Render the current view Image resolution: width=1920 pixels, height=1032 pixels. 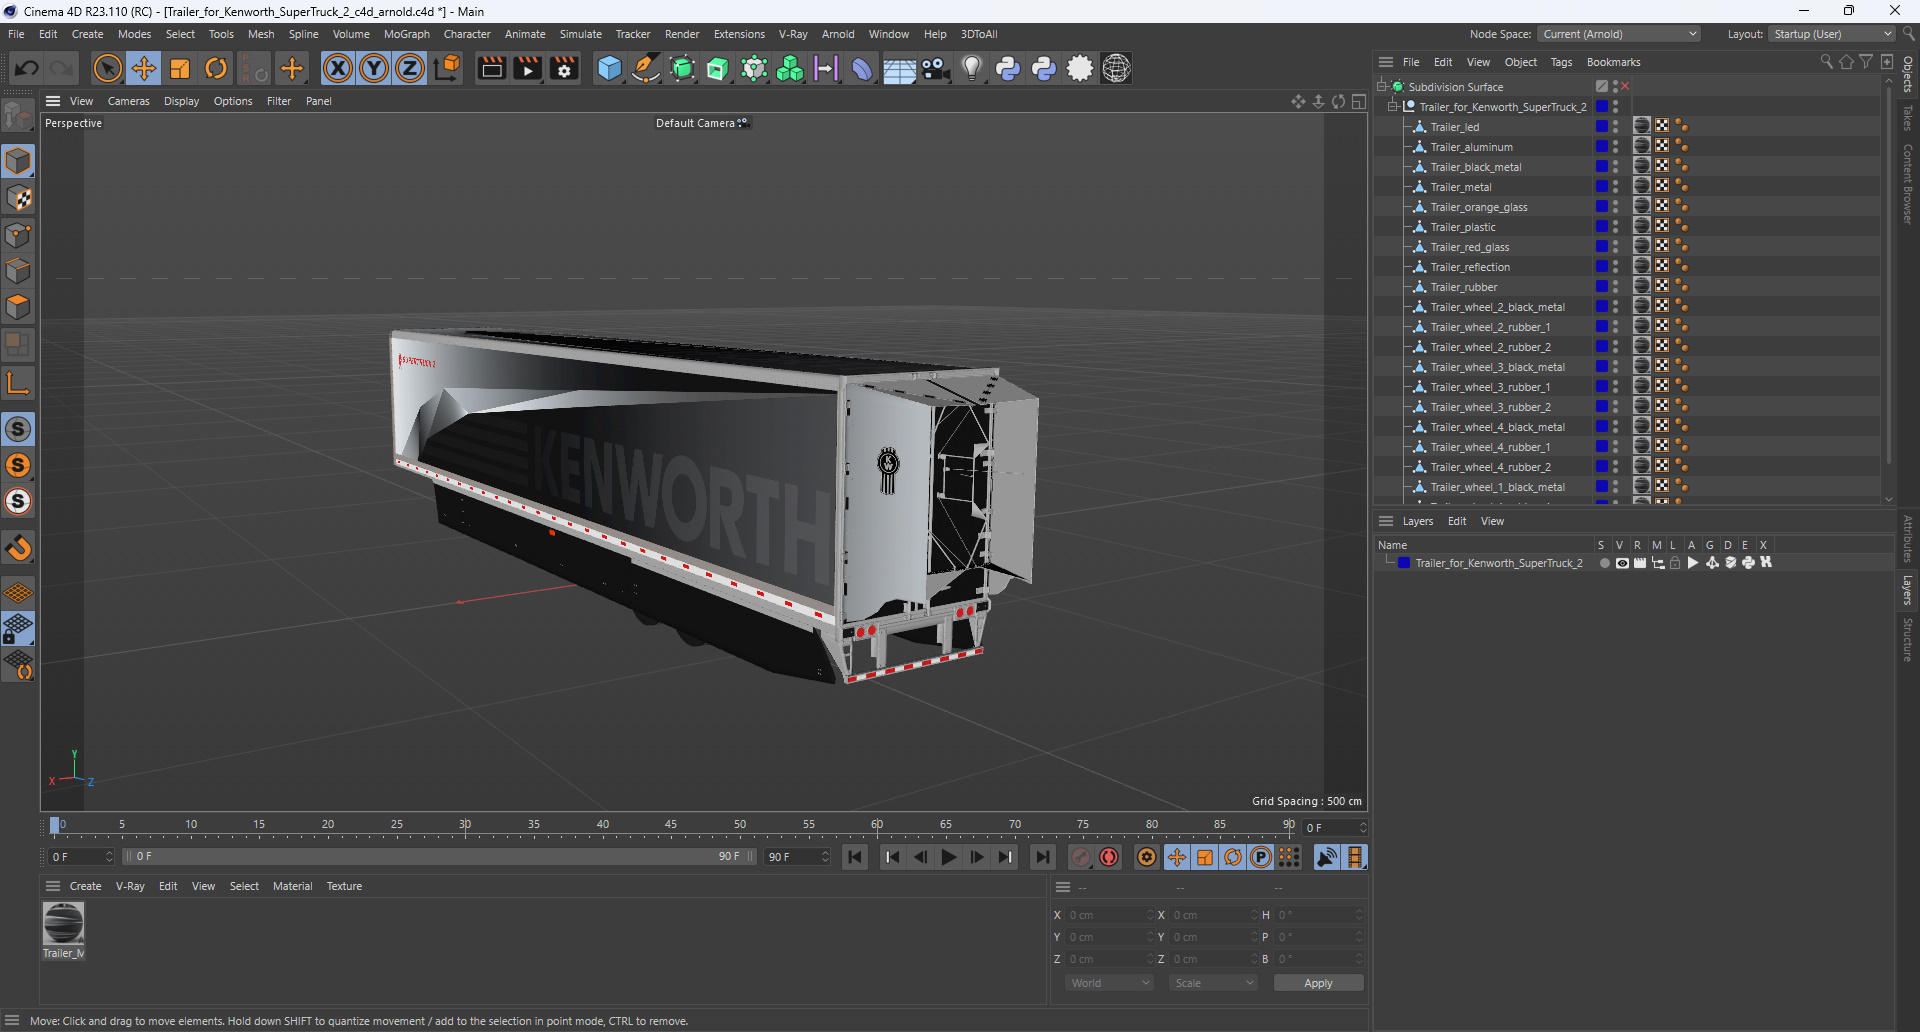[491, 68]
